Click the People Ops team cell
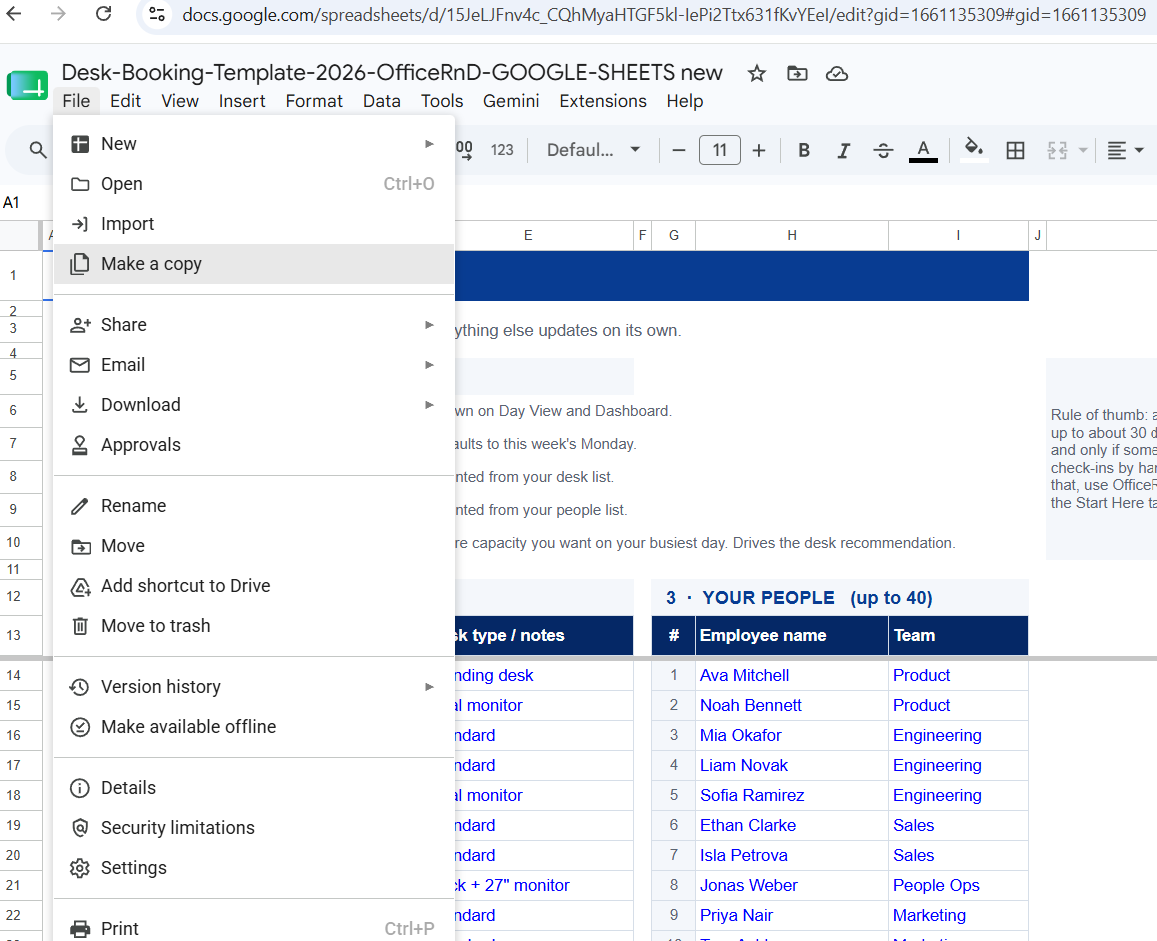1157x941 pixels. pos(958,886)
